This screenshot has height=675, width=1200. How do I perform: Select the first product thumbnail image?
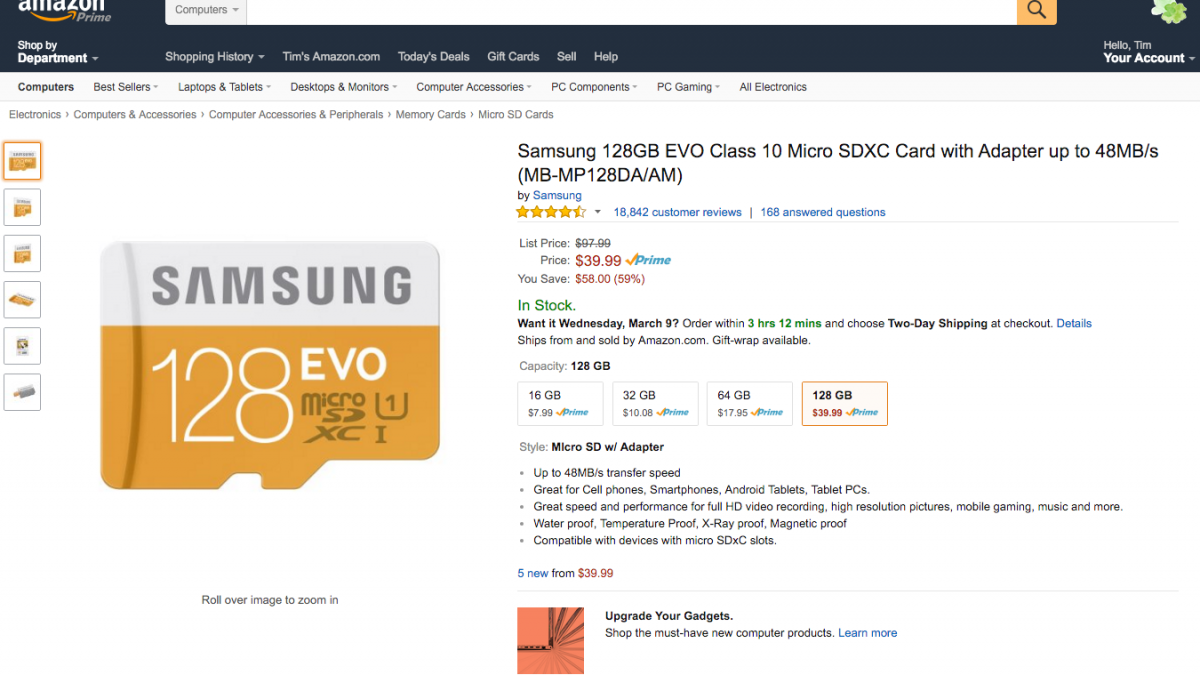click(22, 161)
